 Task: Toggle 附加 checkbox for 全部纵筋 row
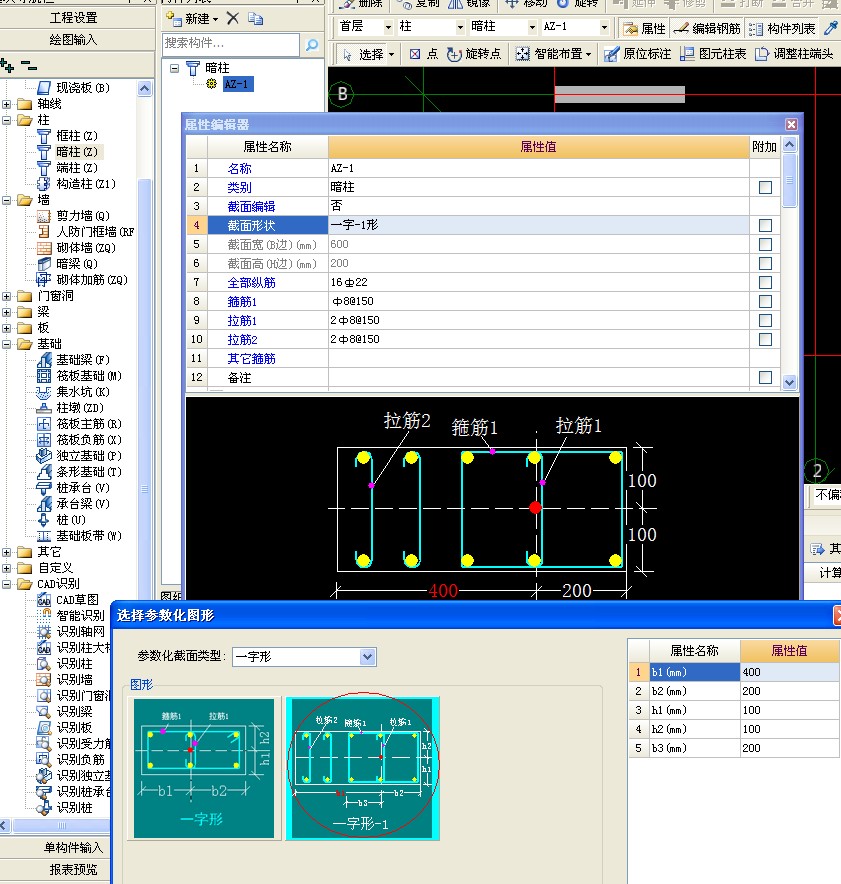[x=765, y=282]
